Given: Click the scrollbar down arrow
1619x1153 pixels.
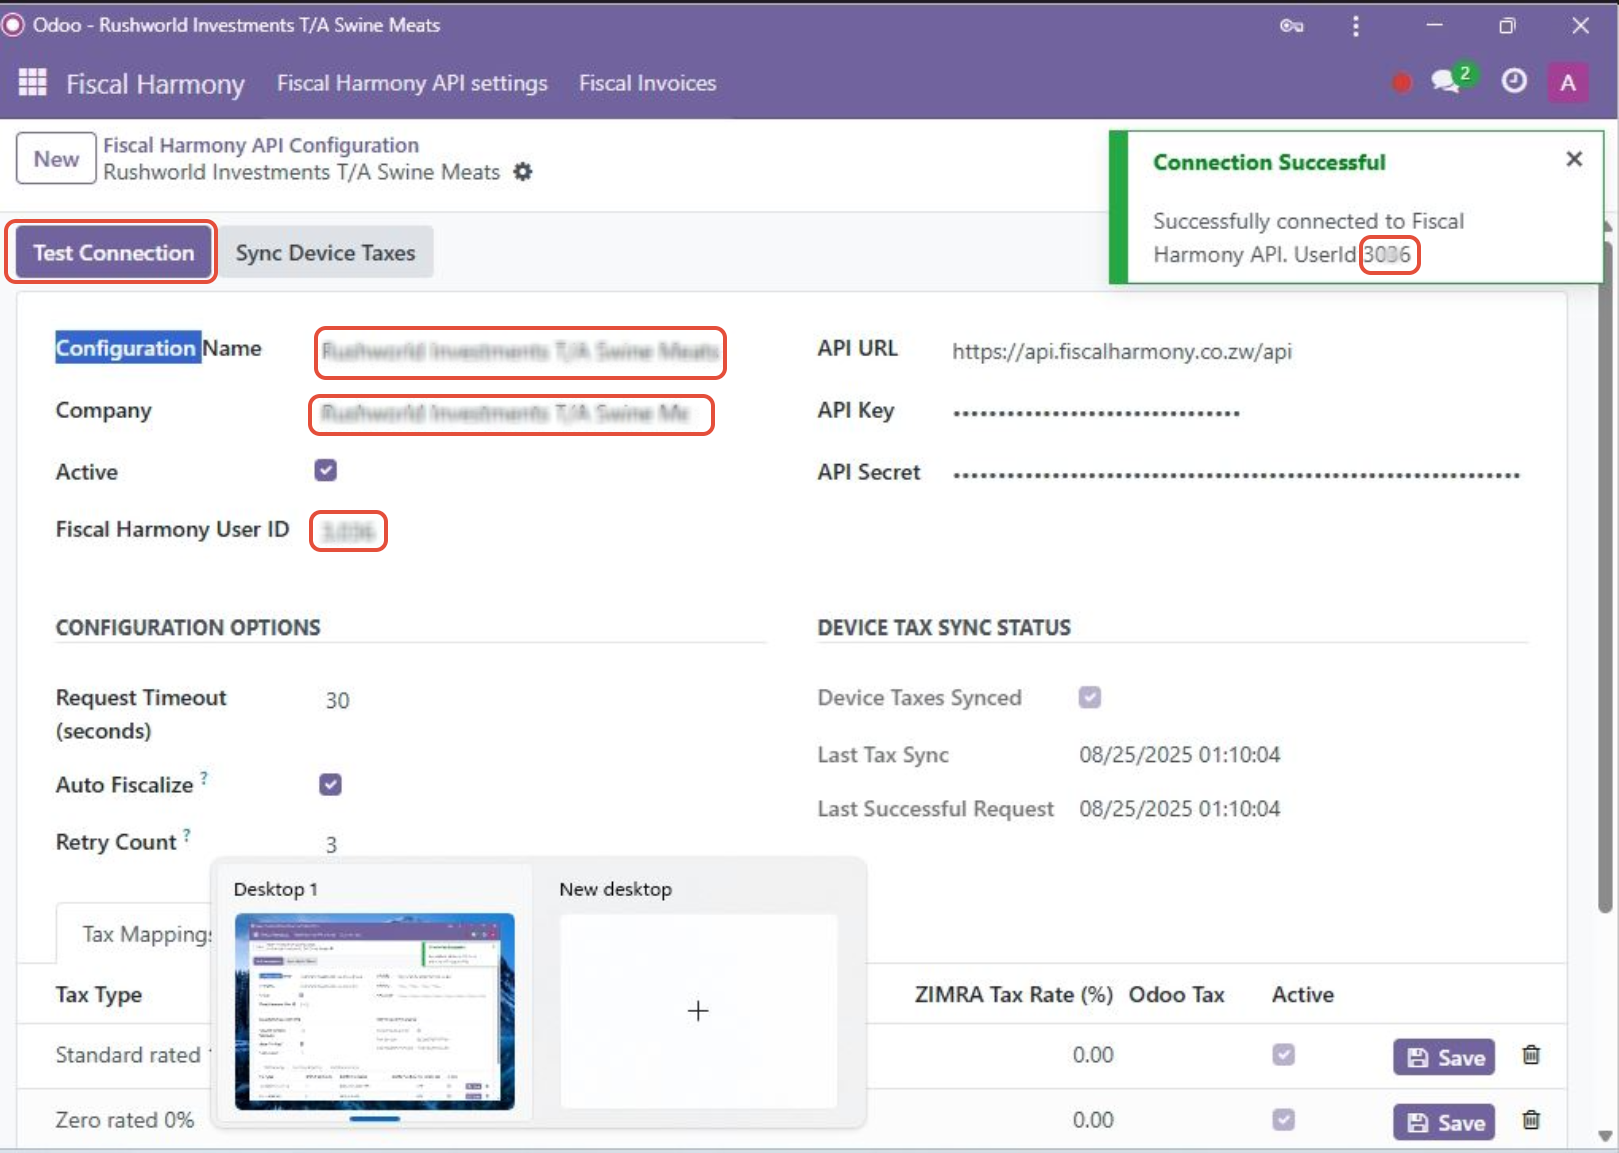Looking at the screenshot, I should click(1605, 1137).
